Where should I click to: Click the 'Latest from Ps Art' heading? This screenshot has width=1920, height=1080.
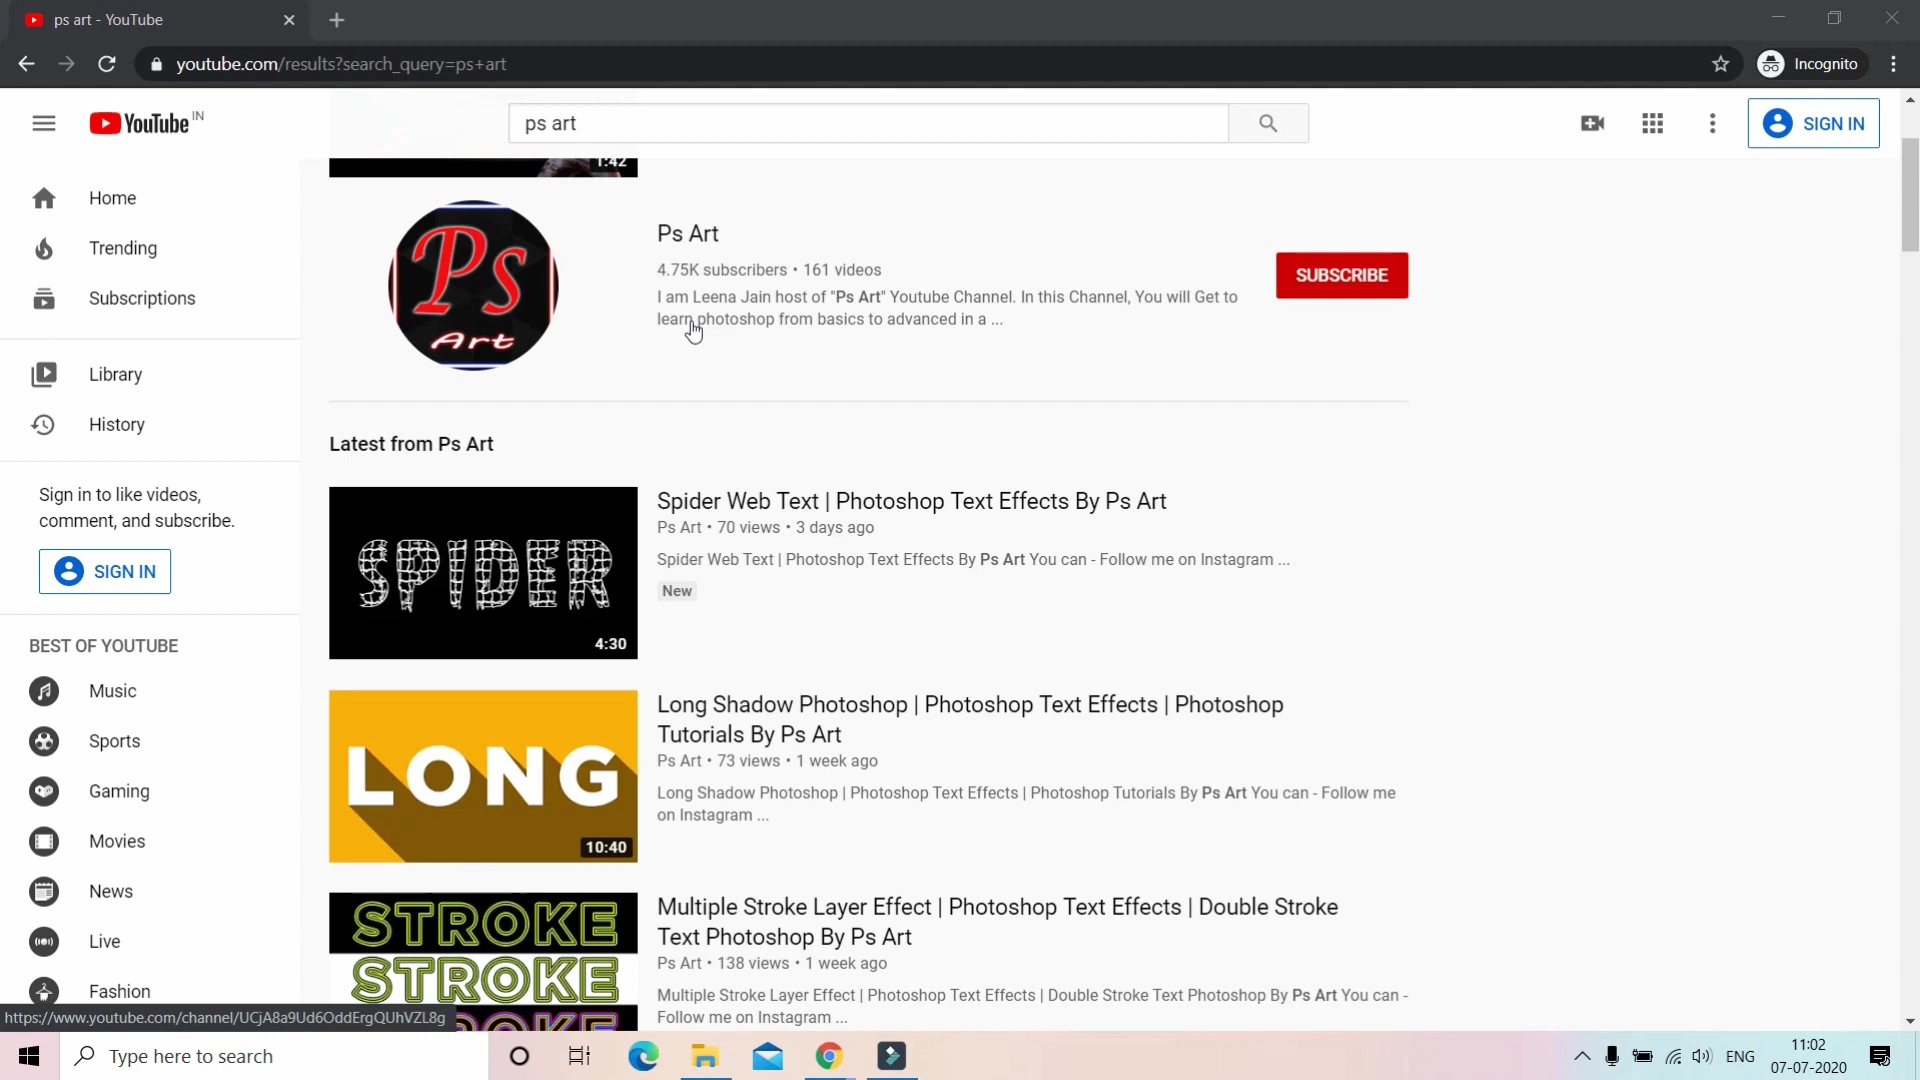click(x=411, y=444)
